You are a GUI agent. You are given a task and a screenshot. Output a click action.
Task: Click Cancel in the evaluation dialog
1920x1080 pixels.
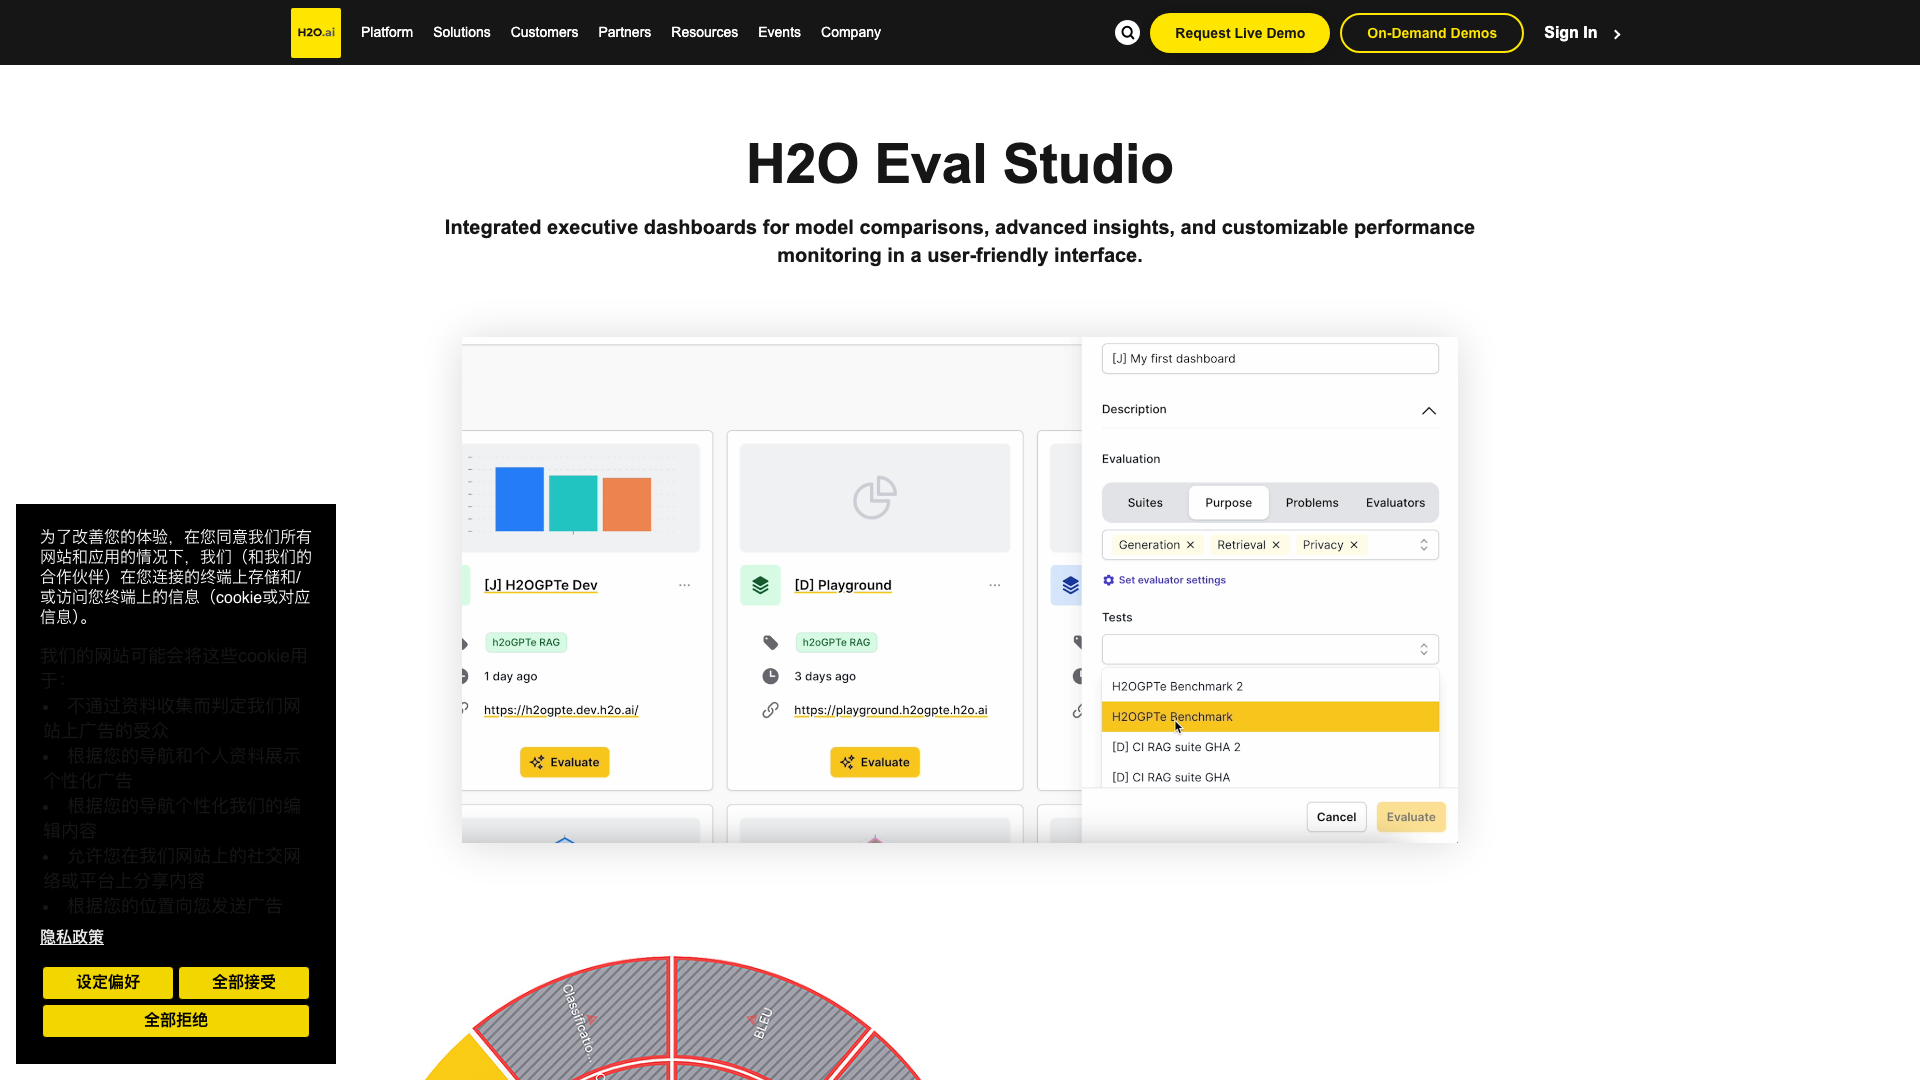tap(1336, 817)
